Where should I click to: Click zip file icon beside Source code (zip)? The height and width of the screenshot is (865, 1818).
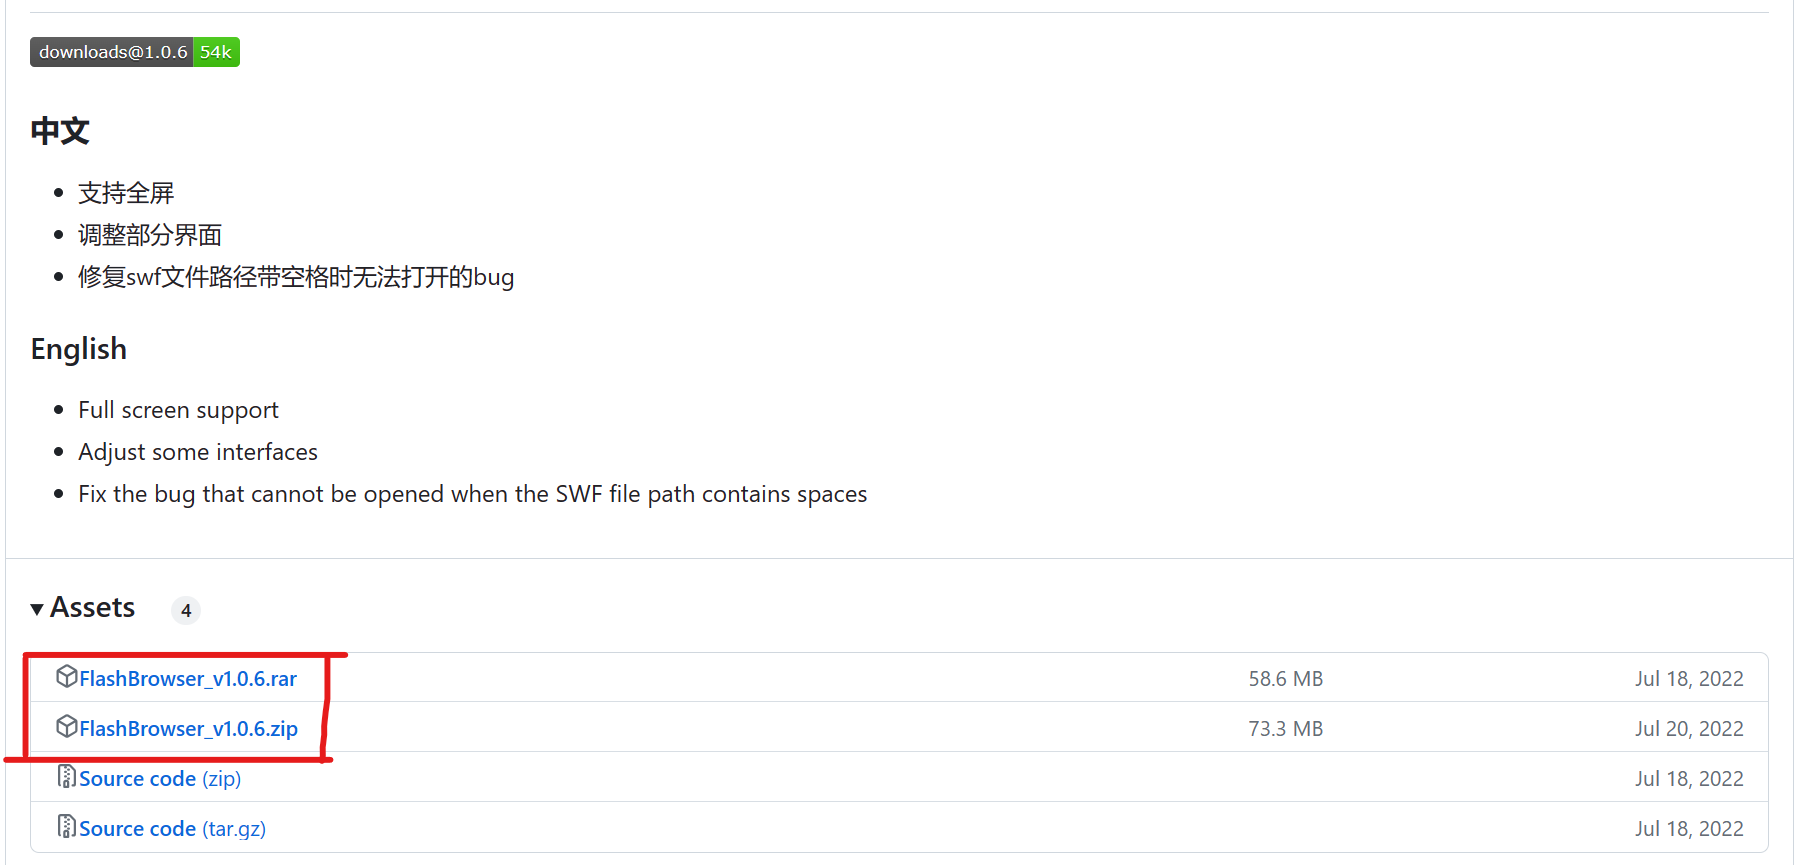pyautogui.click(x=67, y=777)
